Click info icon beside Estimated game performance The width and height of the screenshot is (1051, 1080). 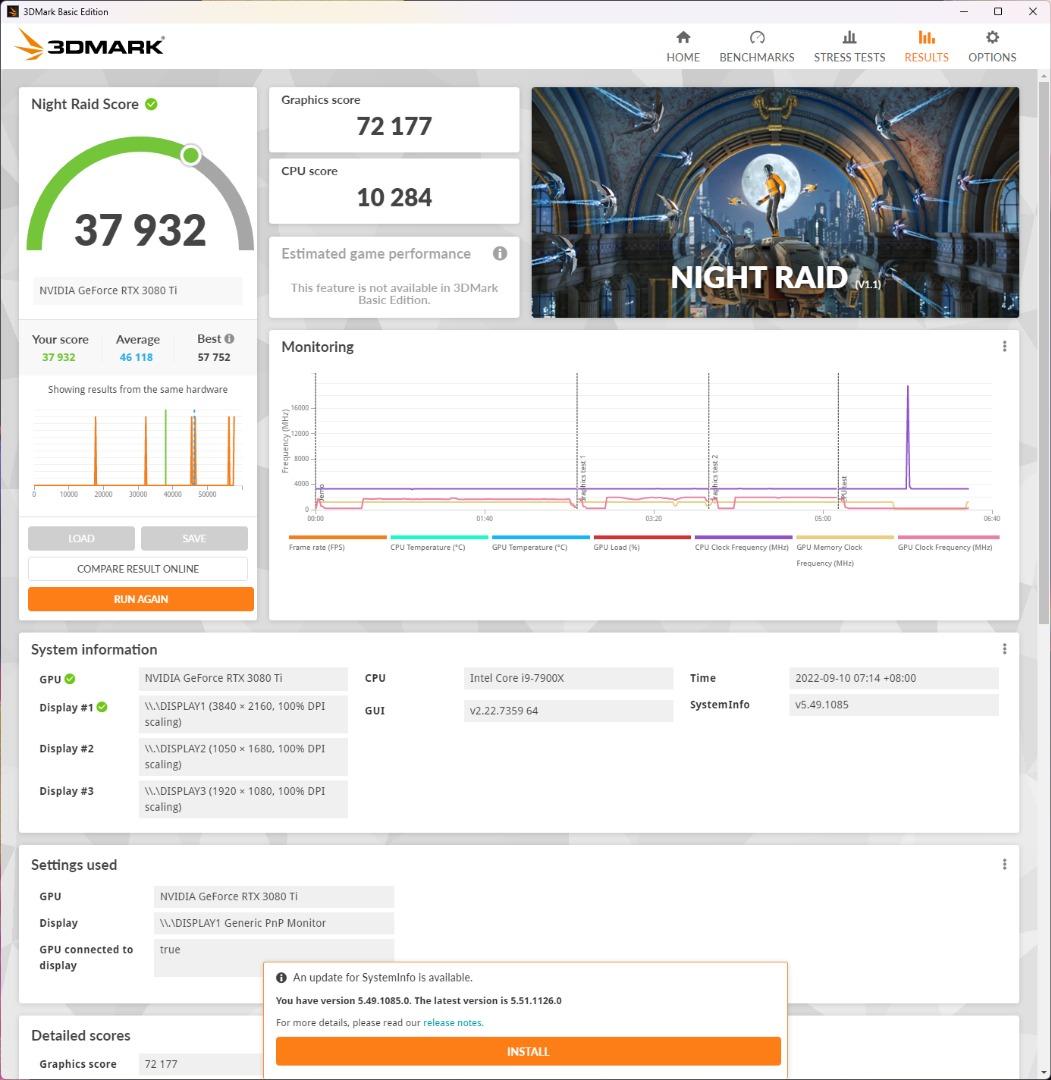pos(499,254)
